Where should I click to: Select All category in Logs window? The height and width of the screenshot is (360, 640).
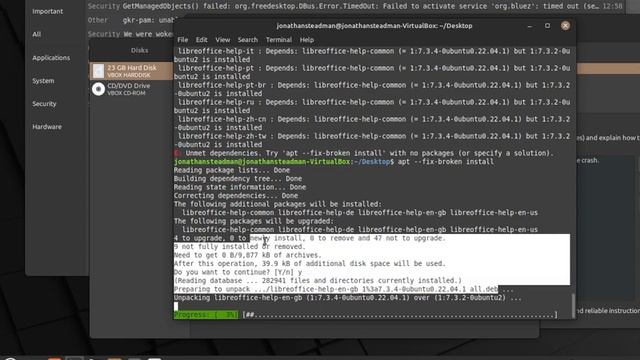[37, 34]
